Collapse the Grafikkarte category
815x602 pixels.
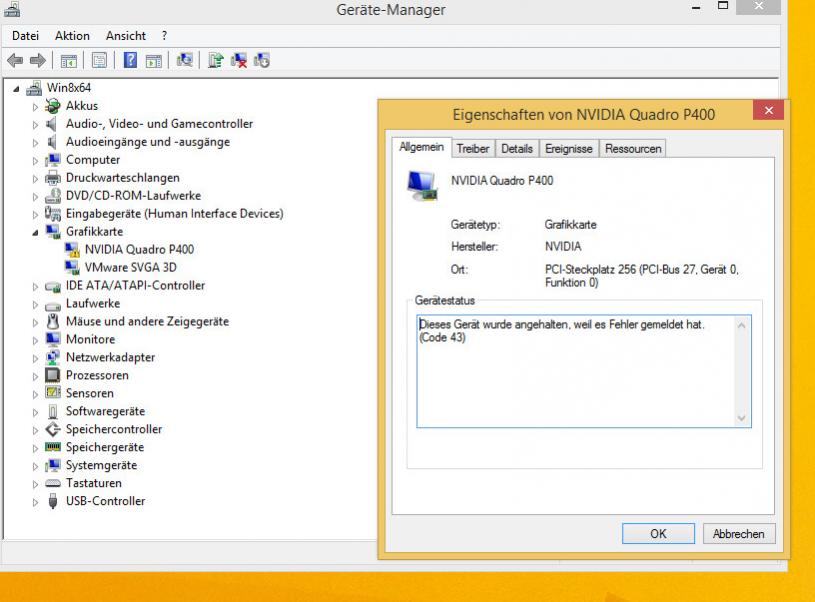click(35, 232)
